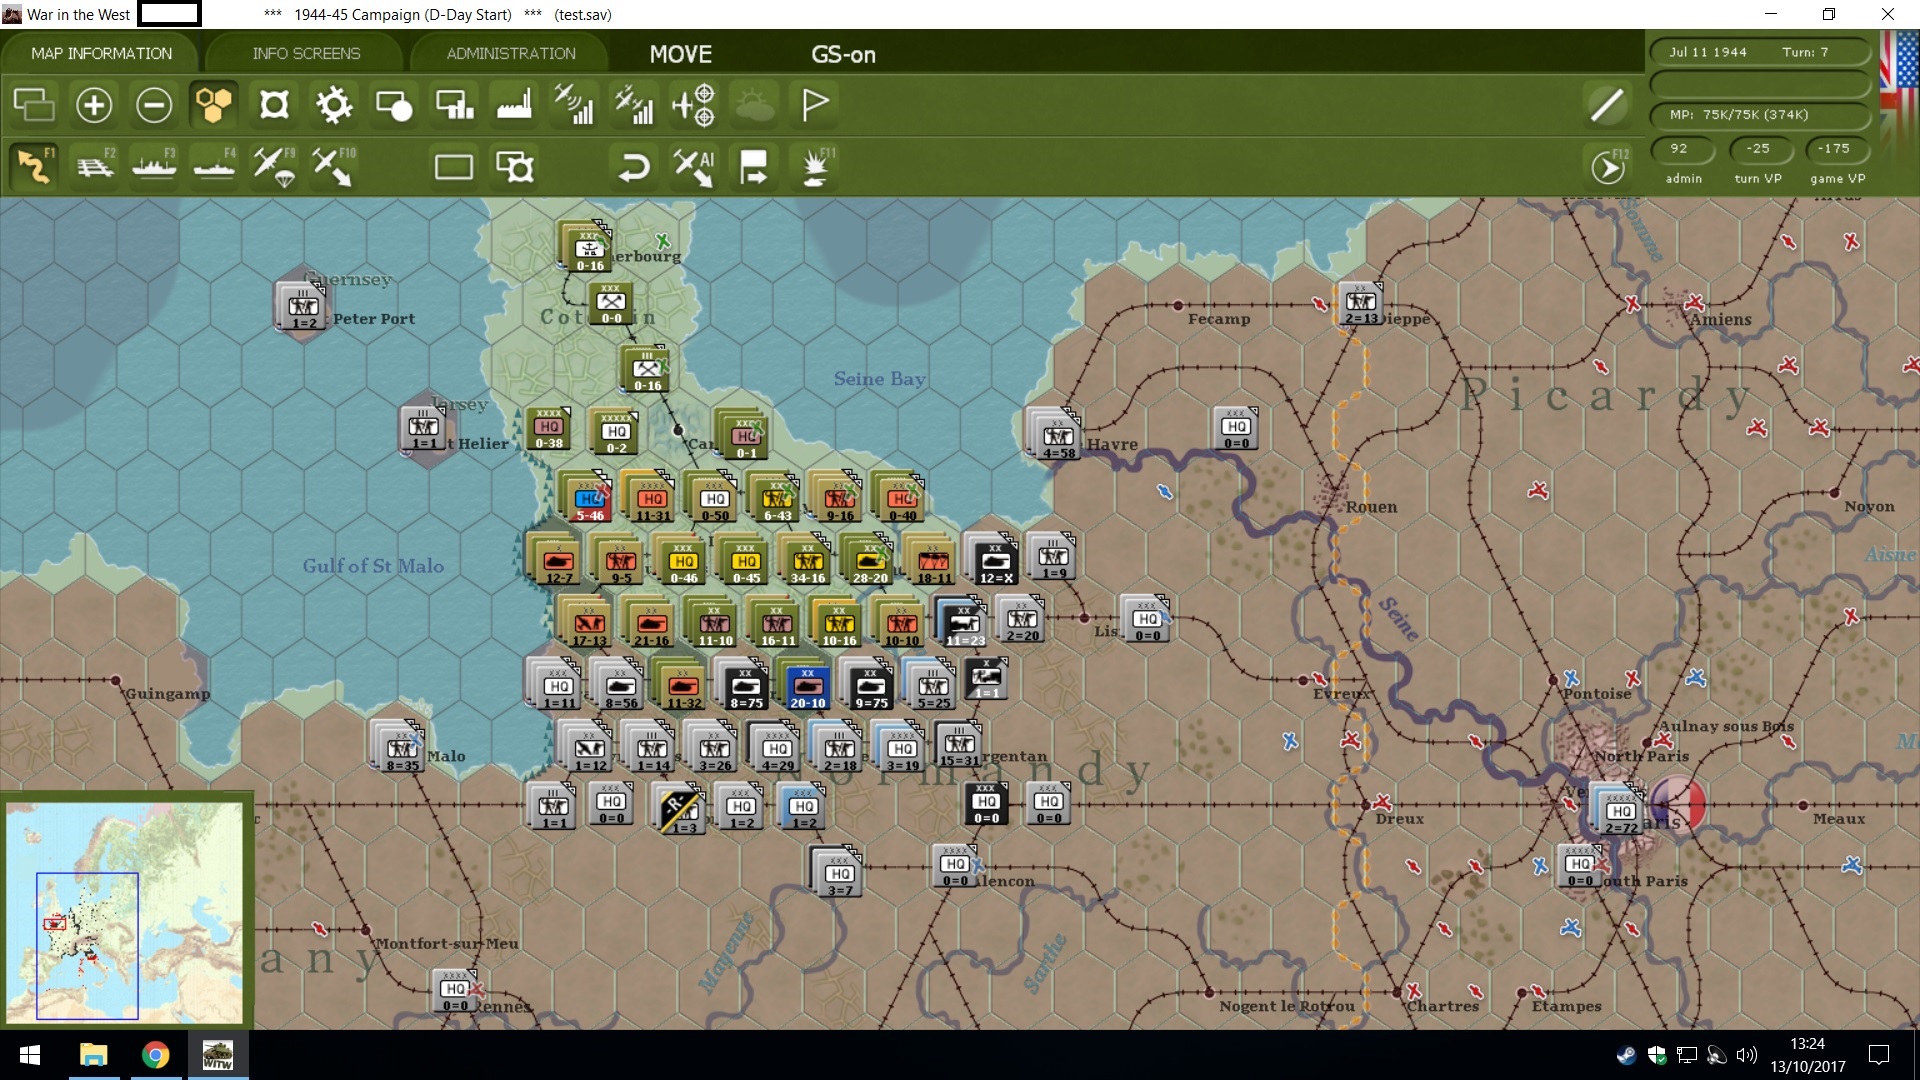Click the Rouen city hex
The height and width of the screenshot is (1080, 1920).
pyautogui.click(x=1333, y=493)
